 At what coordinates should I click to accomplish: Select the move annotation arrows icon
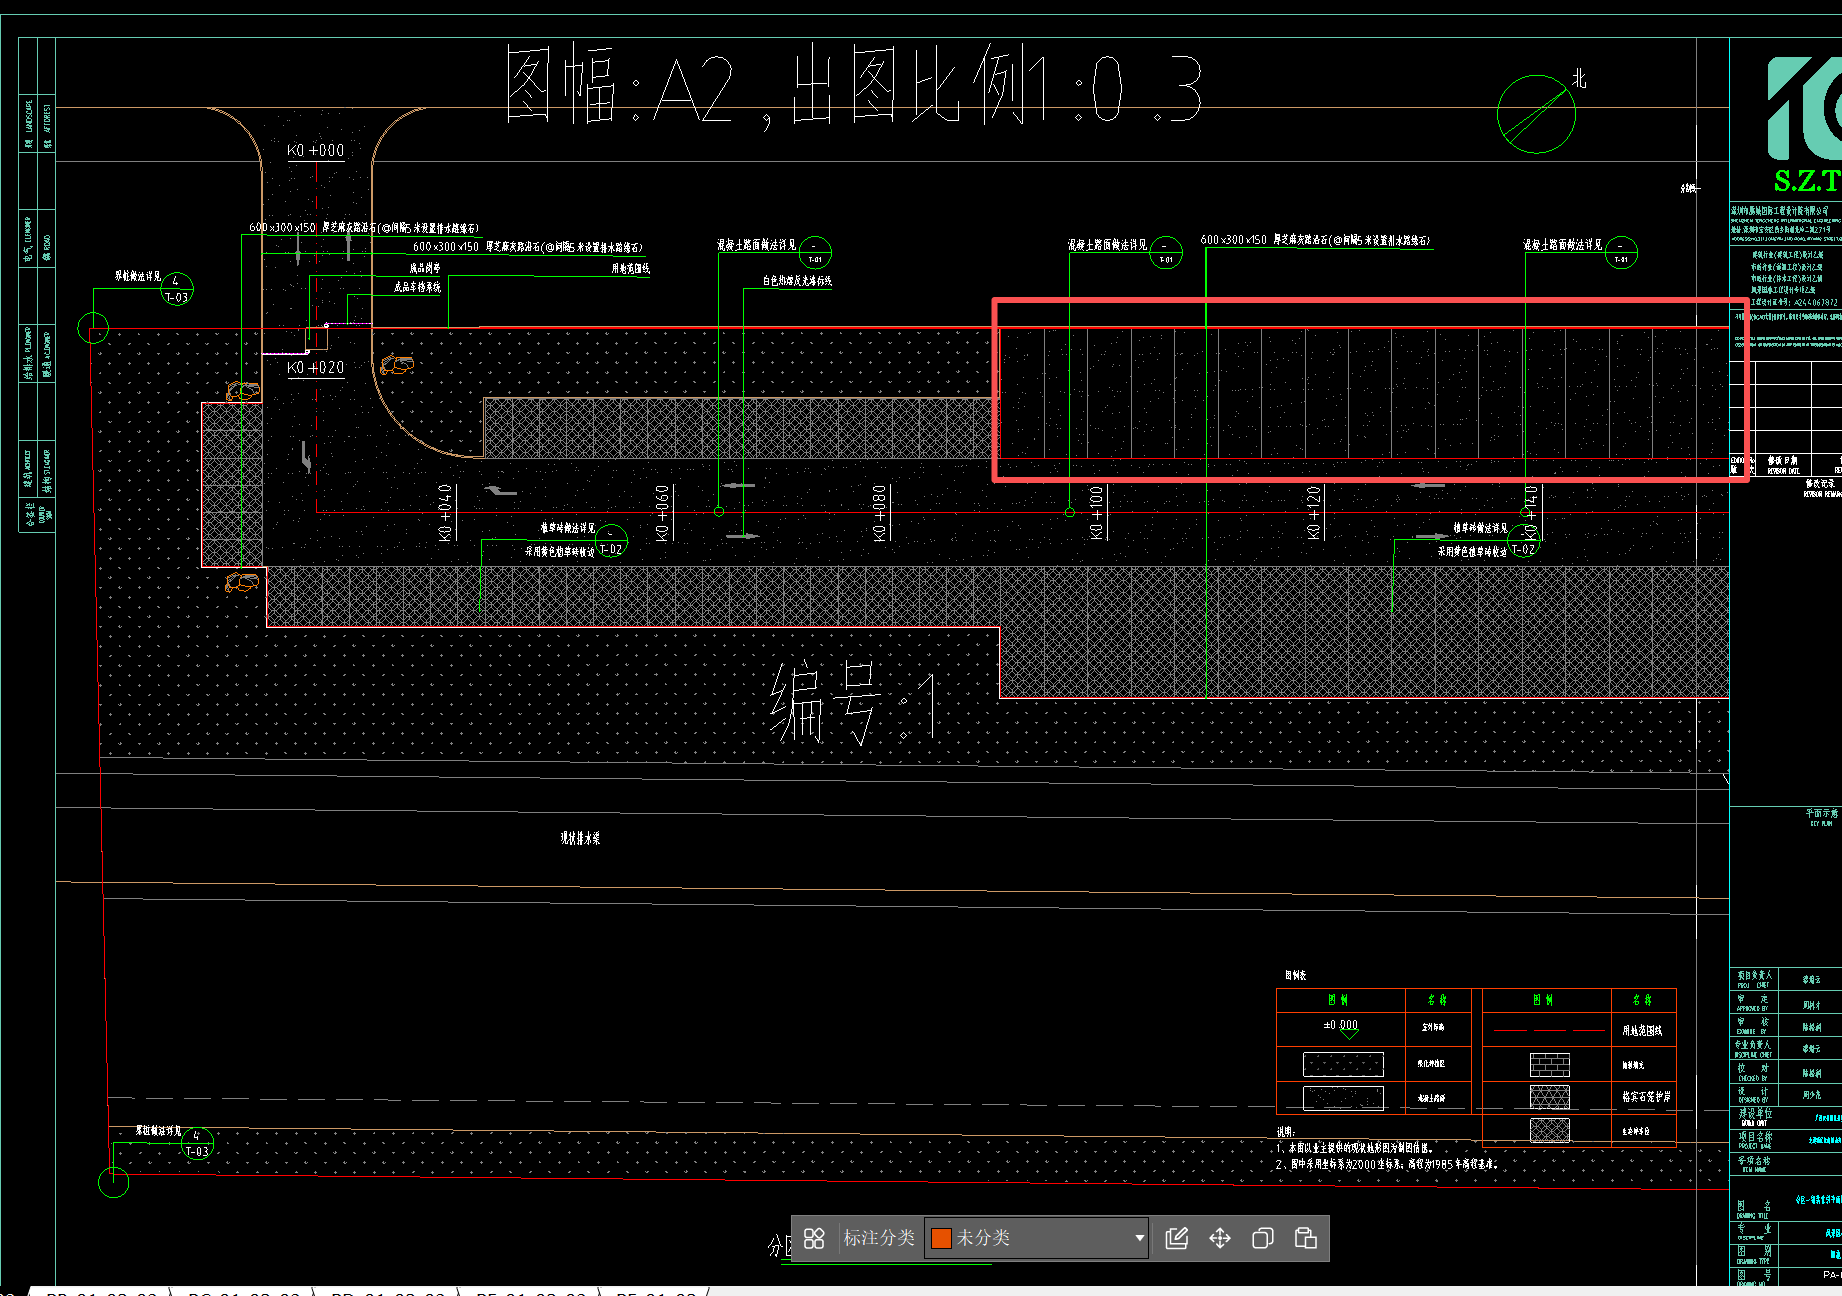pos(1220,1238)
